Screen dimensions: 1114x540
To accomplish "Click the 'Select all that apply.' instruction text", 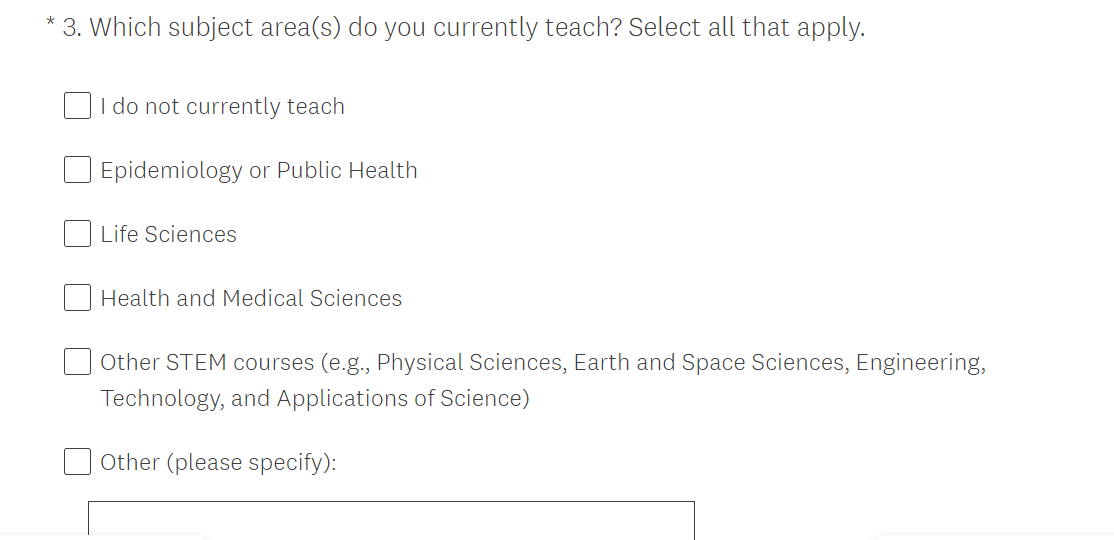I will pyautogui.click(x=746, y=28).
